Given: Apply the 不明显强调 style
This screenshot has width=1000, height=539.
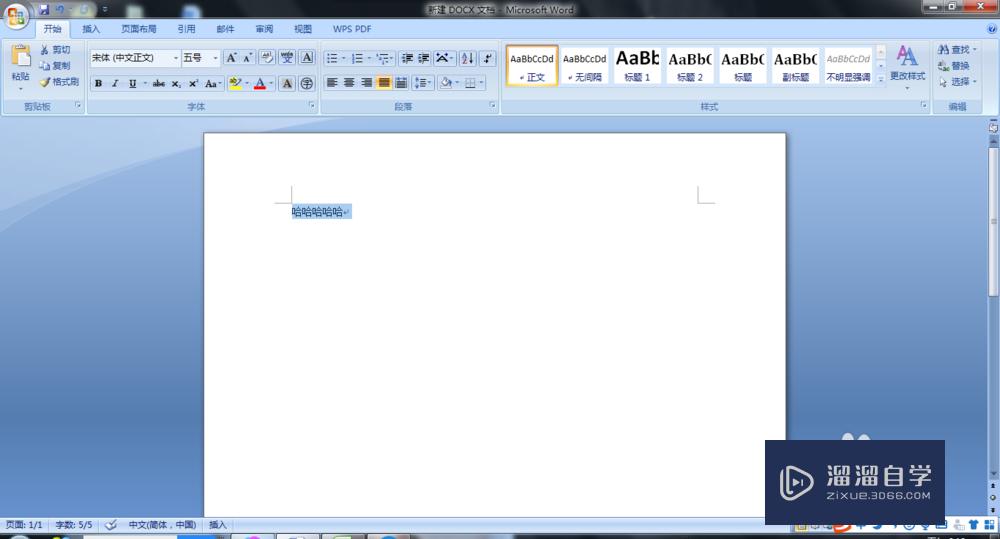Looking at the screenshot, I should 848,66.
